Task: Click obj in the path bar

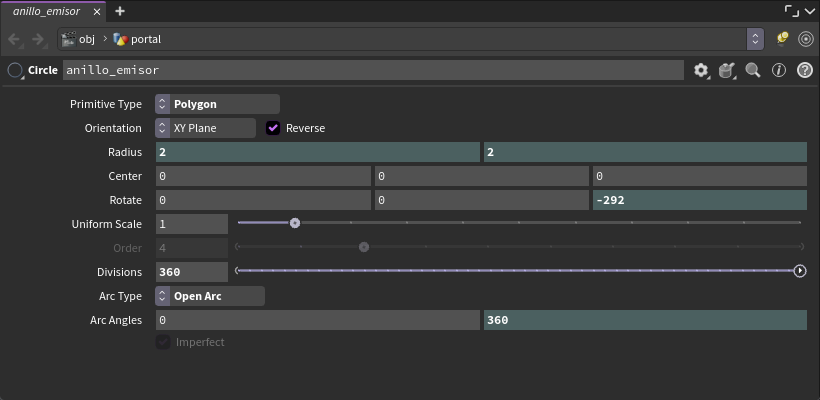Action: pos(87,39)
